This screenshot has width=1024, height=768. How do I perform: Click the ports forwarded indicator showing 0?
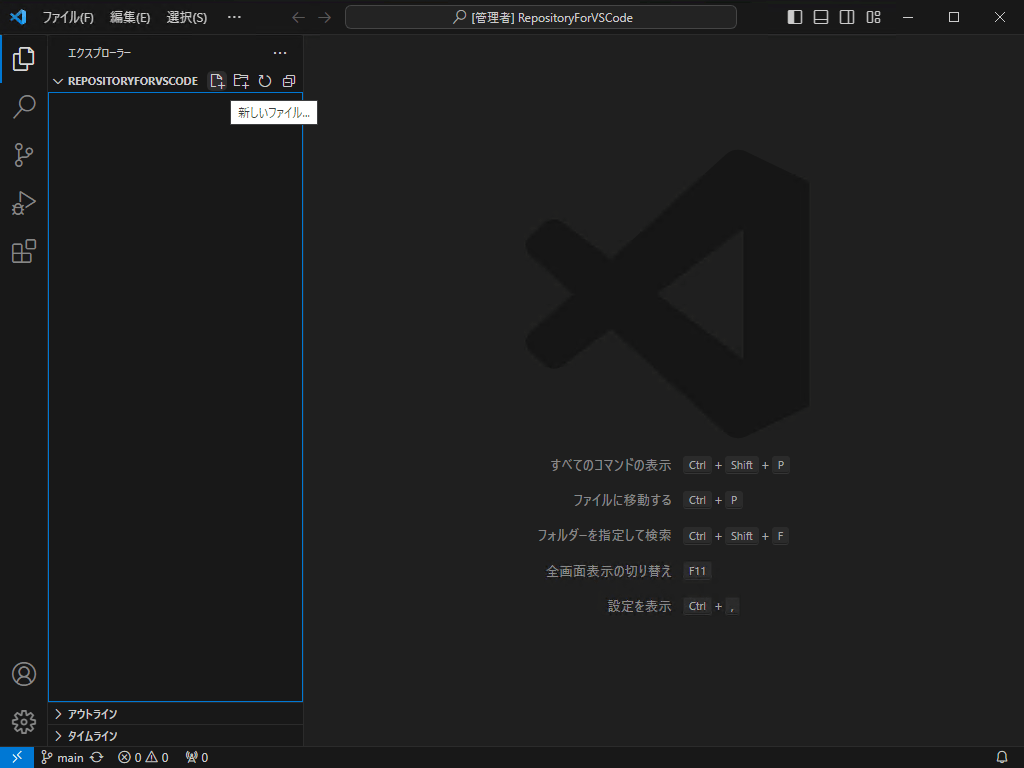(197, 758)
